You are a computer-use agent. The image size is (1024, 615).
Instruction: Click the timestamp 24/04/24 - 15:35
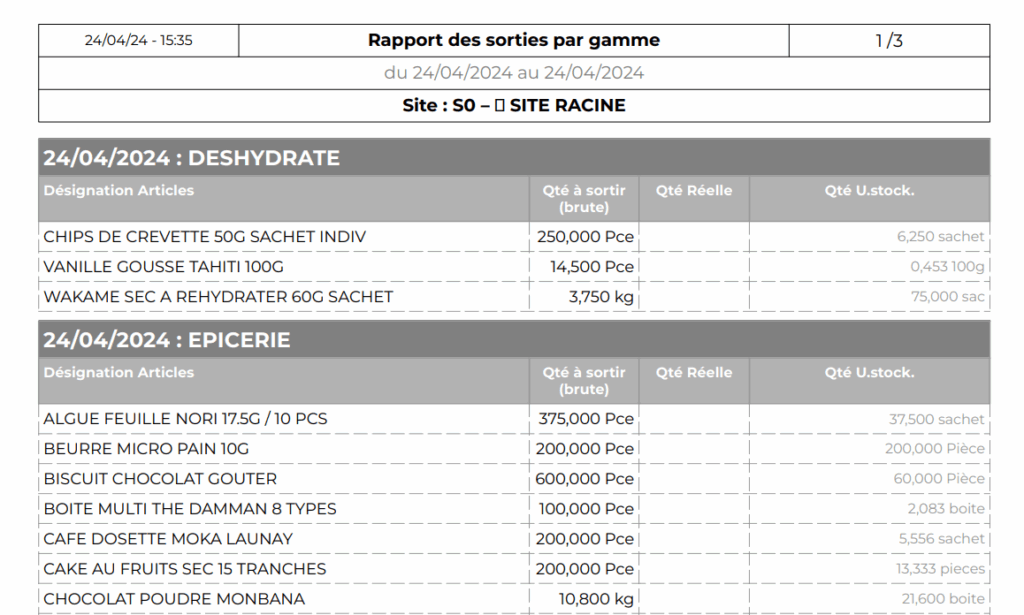[x=138, y=41]
